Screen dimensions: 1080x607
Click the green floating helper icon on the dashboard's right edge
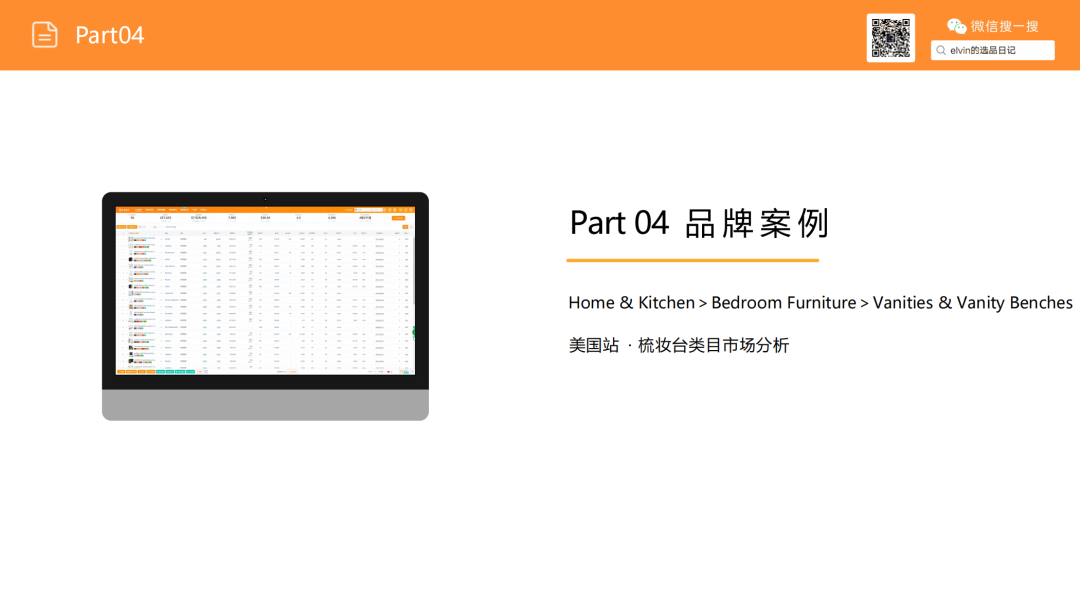click(x=413, y=331)
